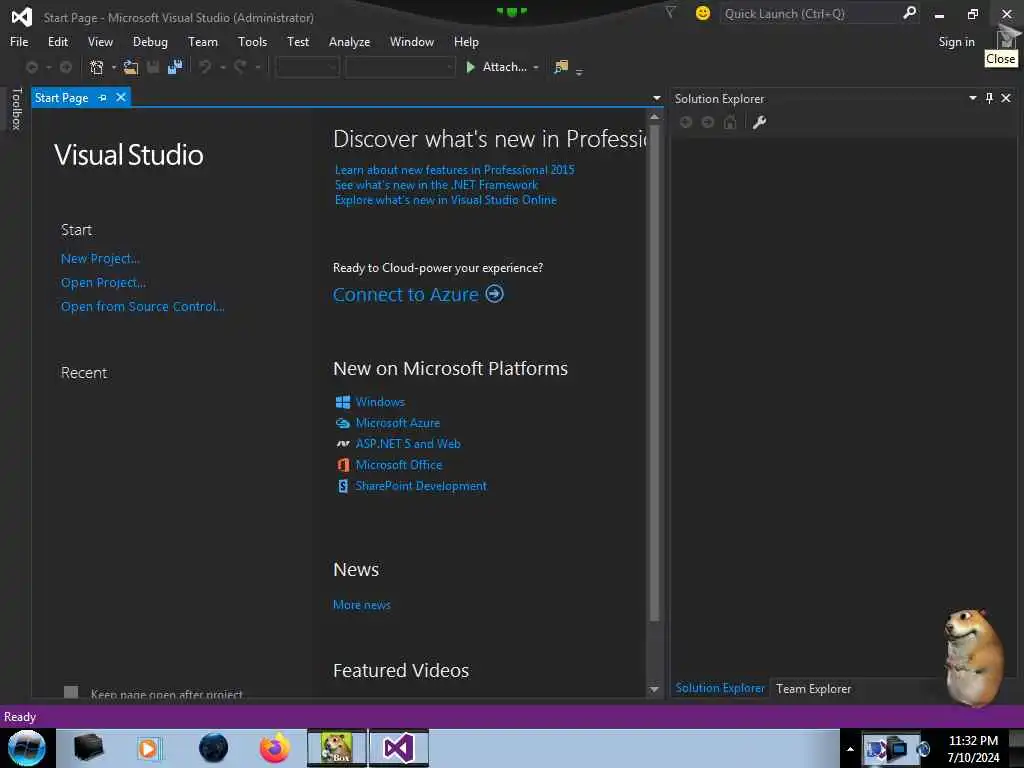Click the Save toolbar icon
This screenshot has width=1024, height=768.
pyautogui.click(x=153, y=67)
